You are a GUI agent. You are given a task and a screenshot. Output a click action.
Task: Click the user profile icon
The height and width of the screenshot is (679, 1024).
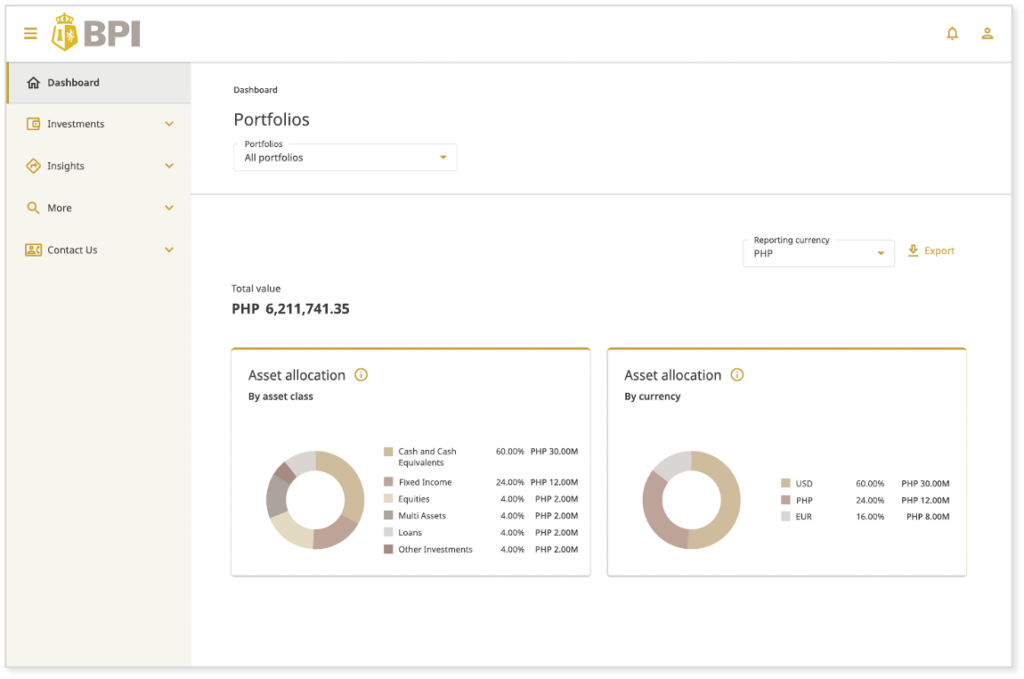pyautogui.click(x=988, y=33)
